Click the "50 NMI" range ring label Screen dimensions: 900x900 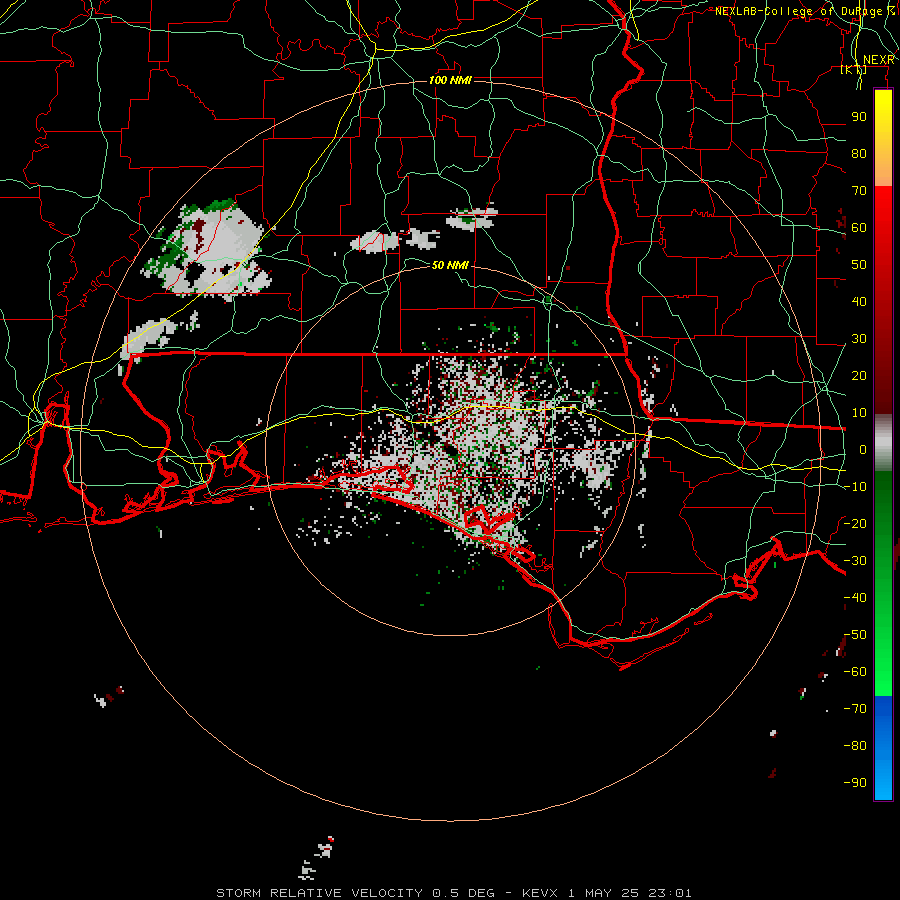[450, 265]
